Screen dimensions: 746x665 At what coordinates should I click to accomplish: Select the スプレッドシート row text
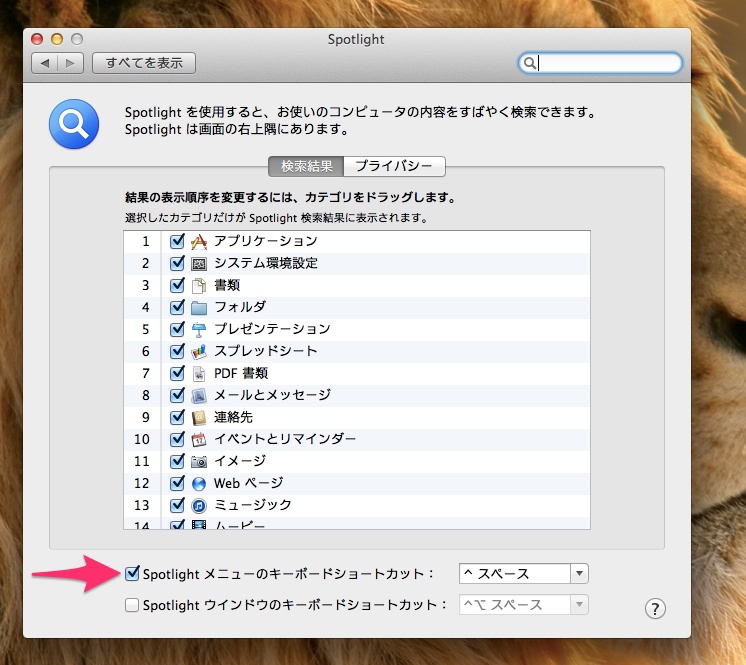click(x=265, y=351)
